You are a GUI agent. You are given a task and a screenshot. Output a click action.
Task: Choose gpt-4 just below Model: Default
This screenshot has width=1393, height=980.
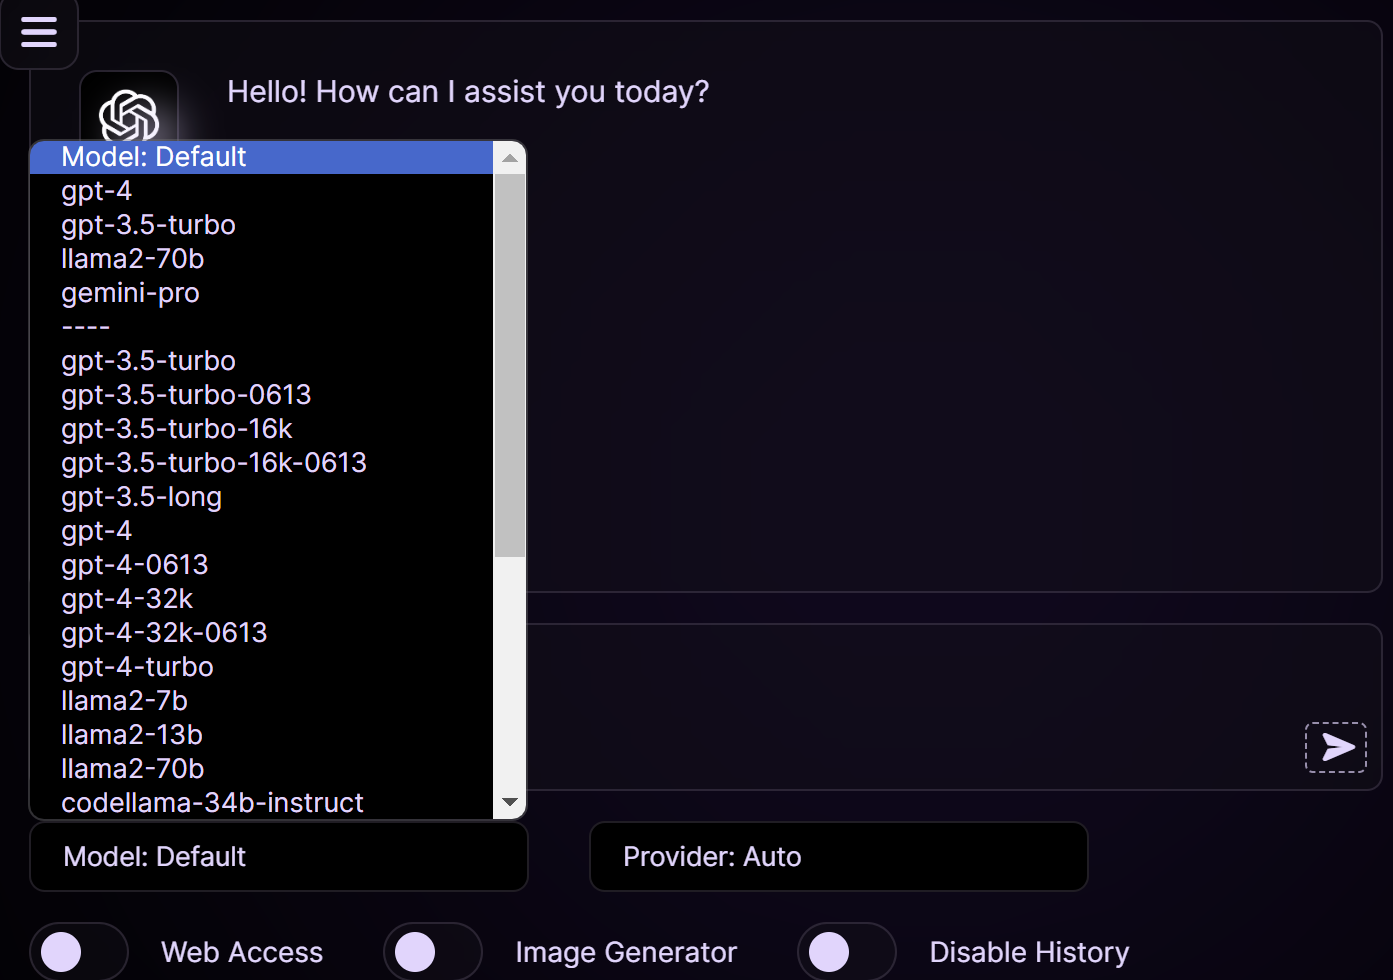click(262, 191)
